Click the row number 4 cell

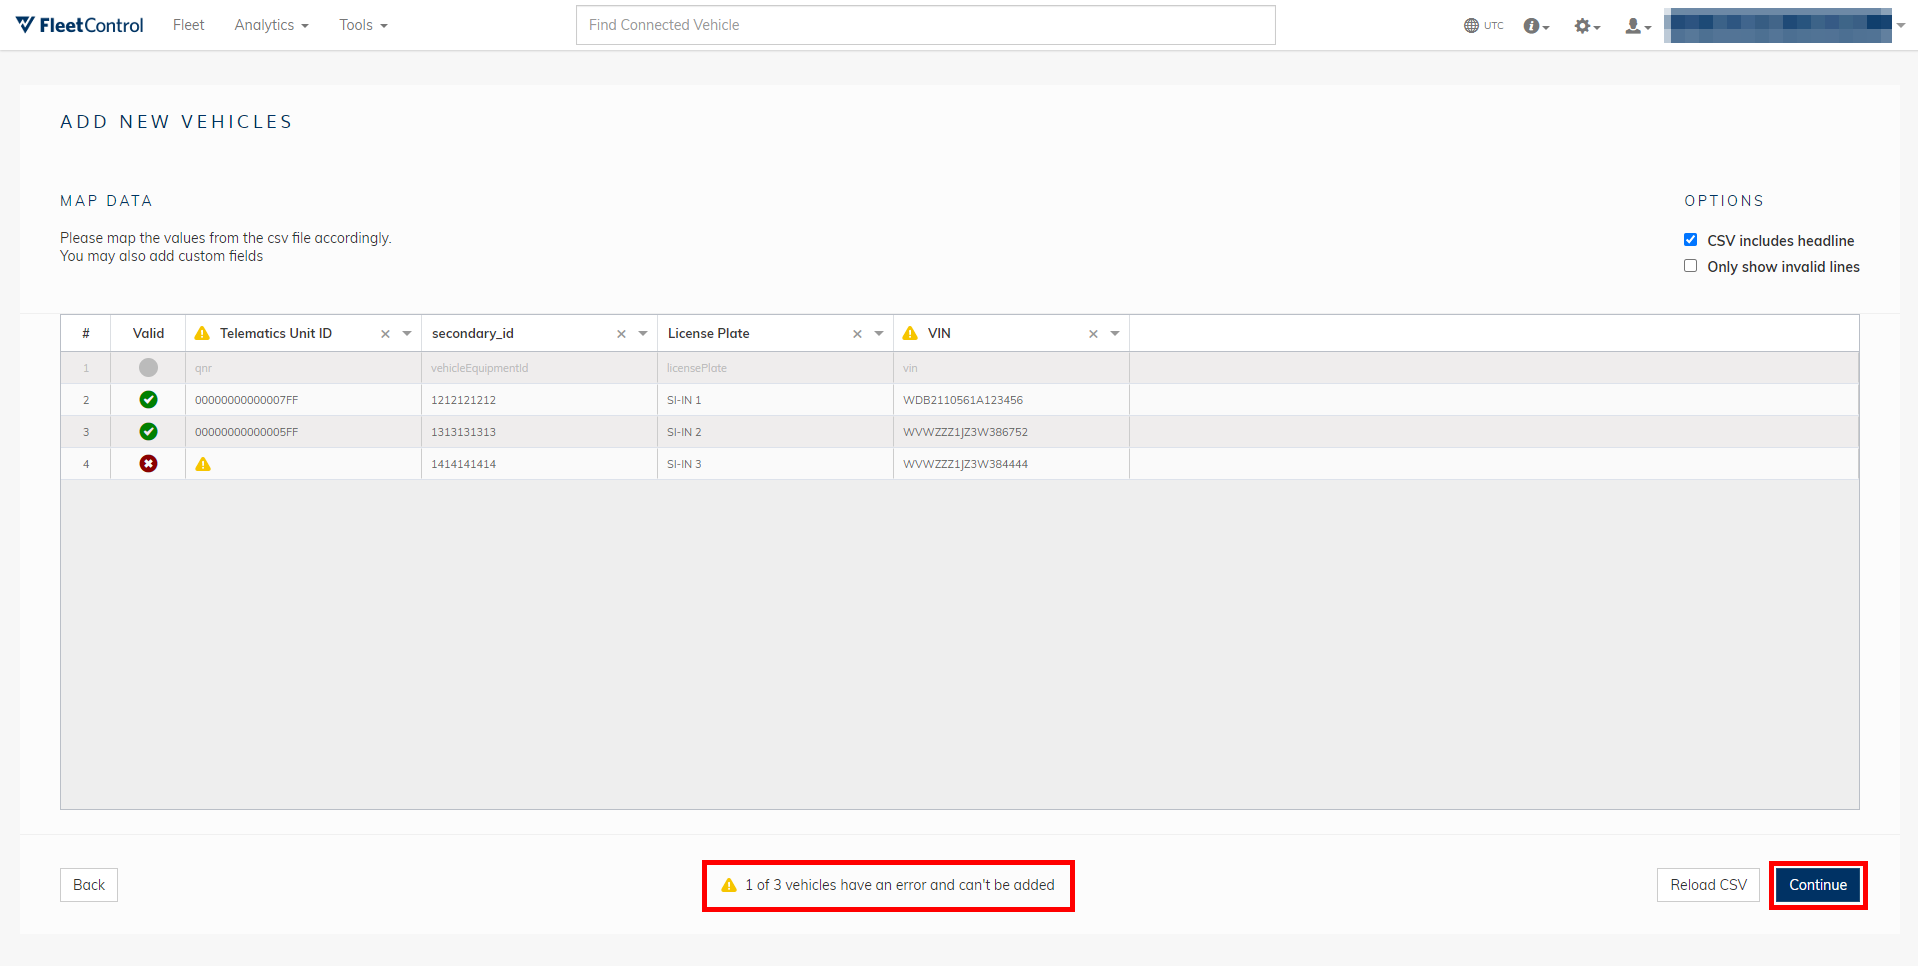click(x=86, y=464)
